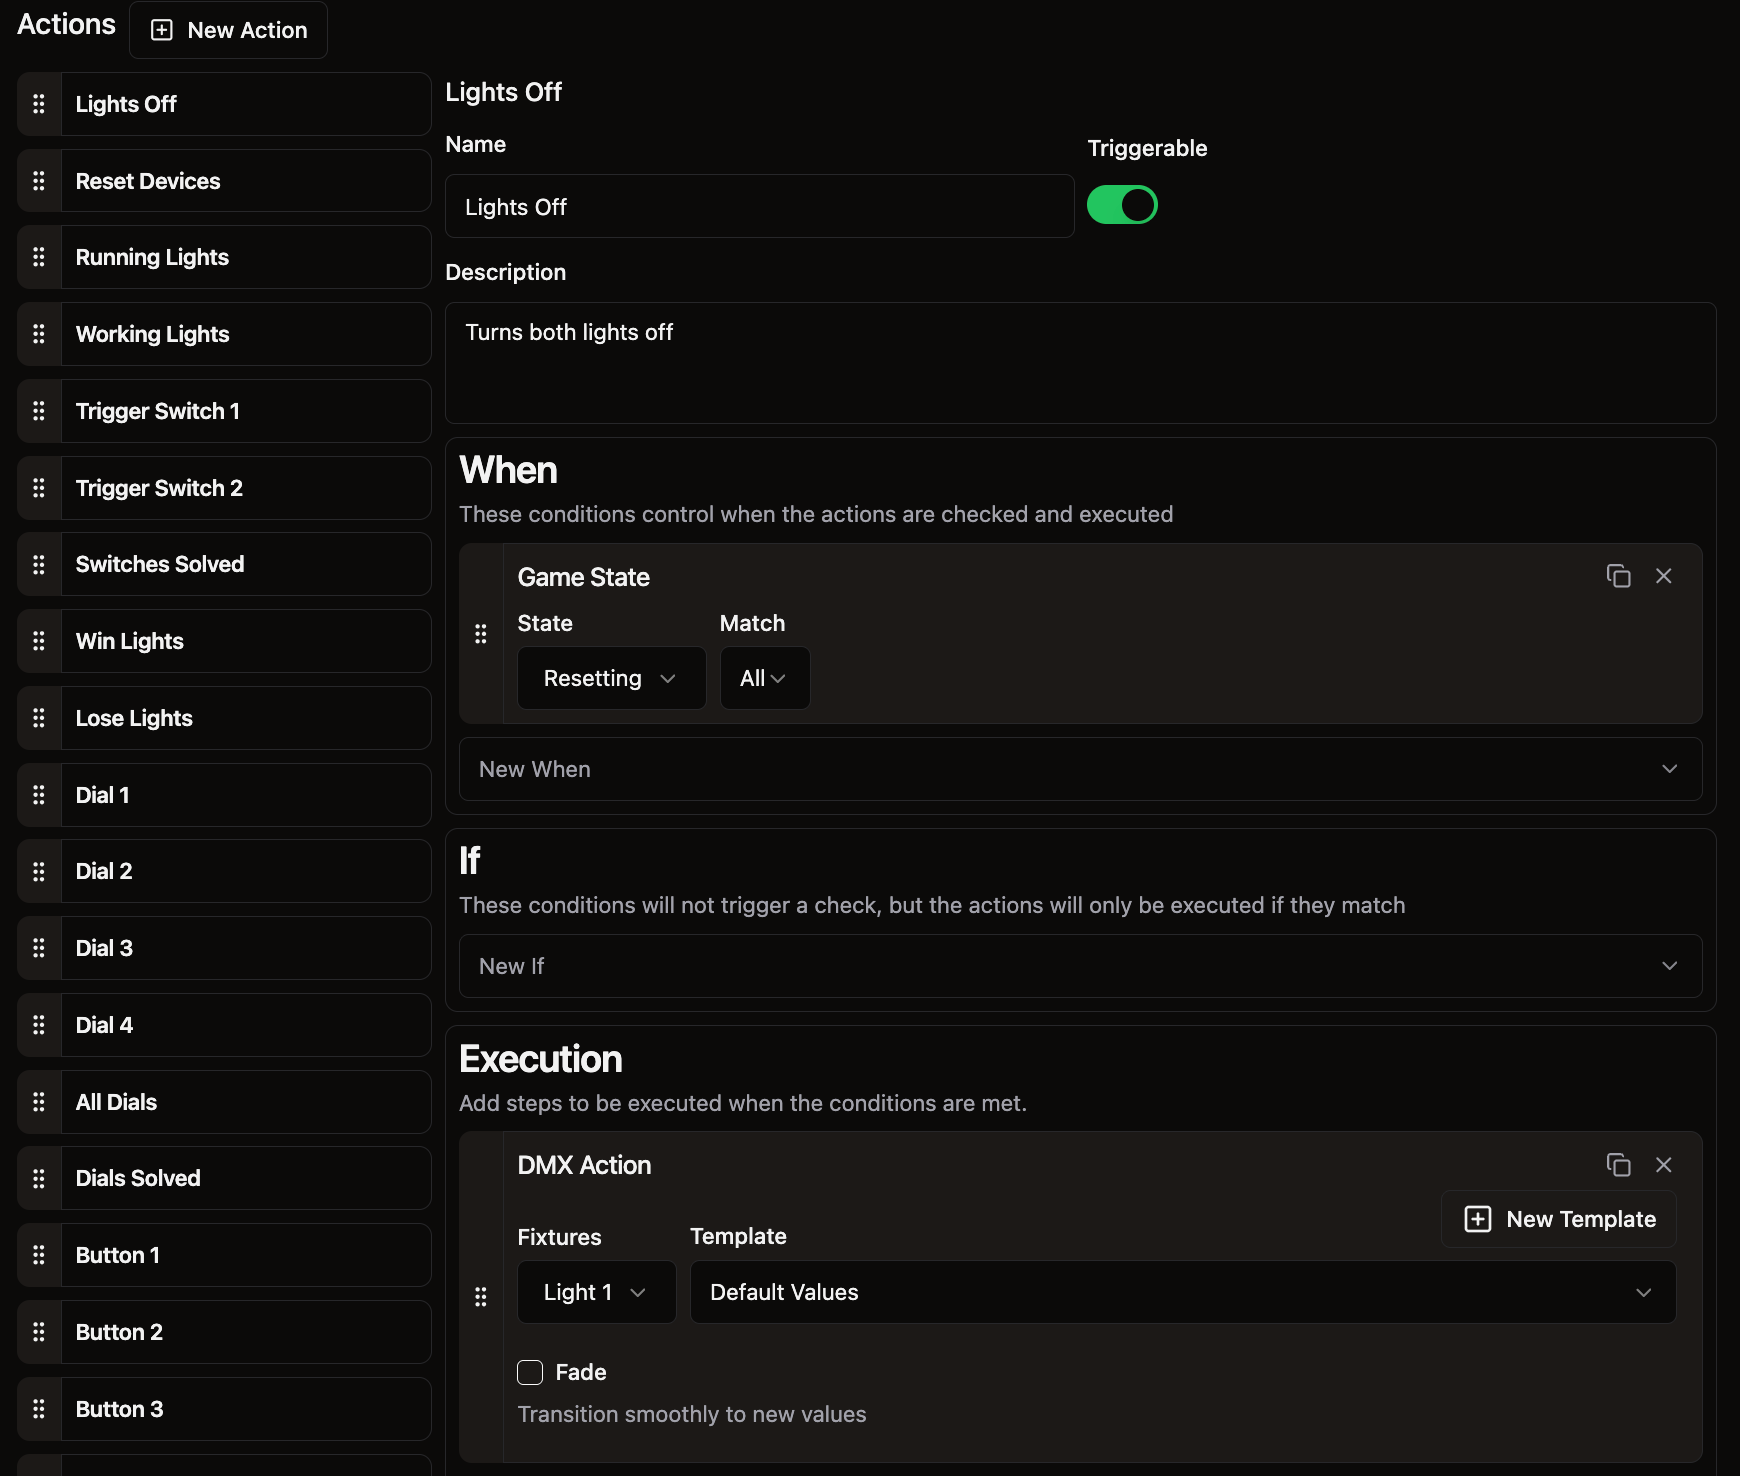The width and height of the screenshot is (1740, 1476).
Task: Expand the New When selector
Action: (1080, 769)
